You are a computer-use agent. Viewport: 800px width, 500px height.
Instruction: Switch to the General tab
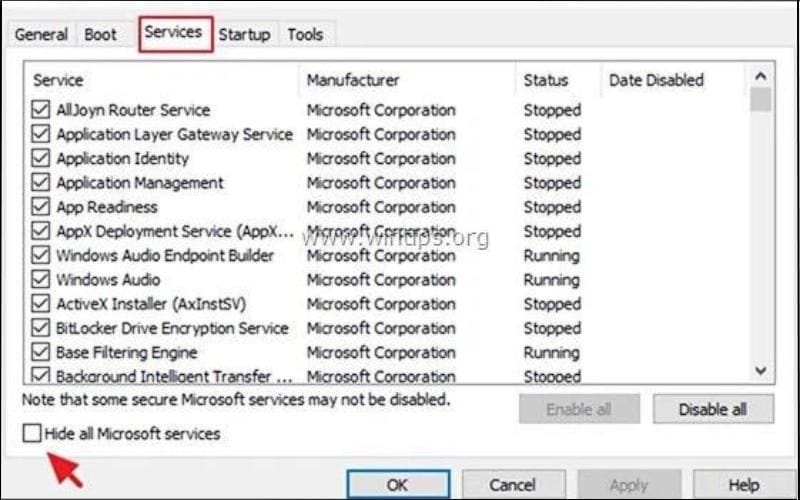coord(41,34)
